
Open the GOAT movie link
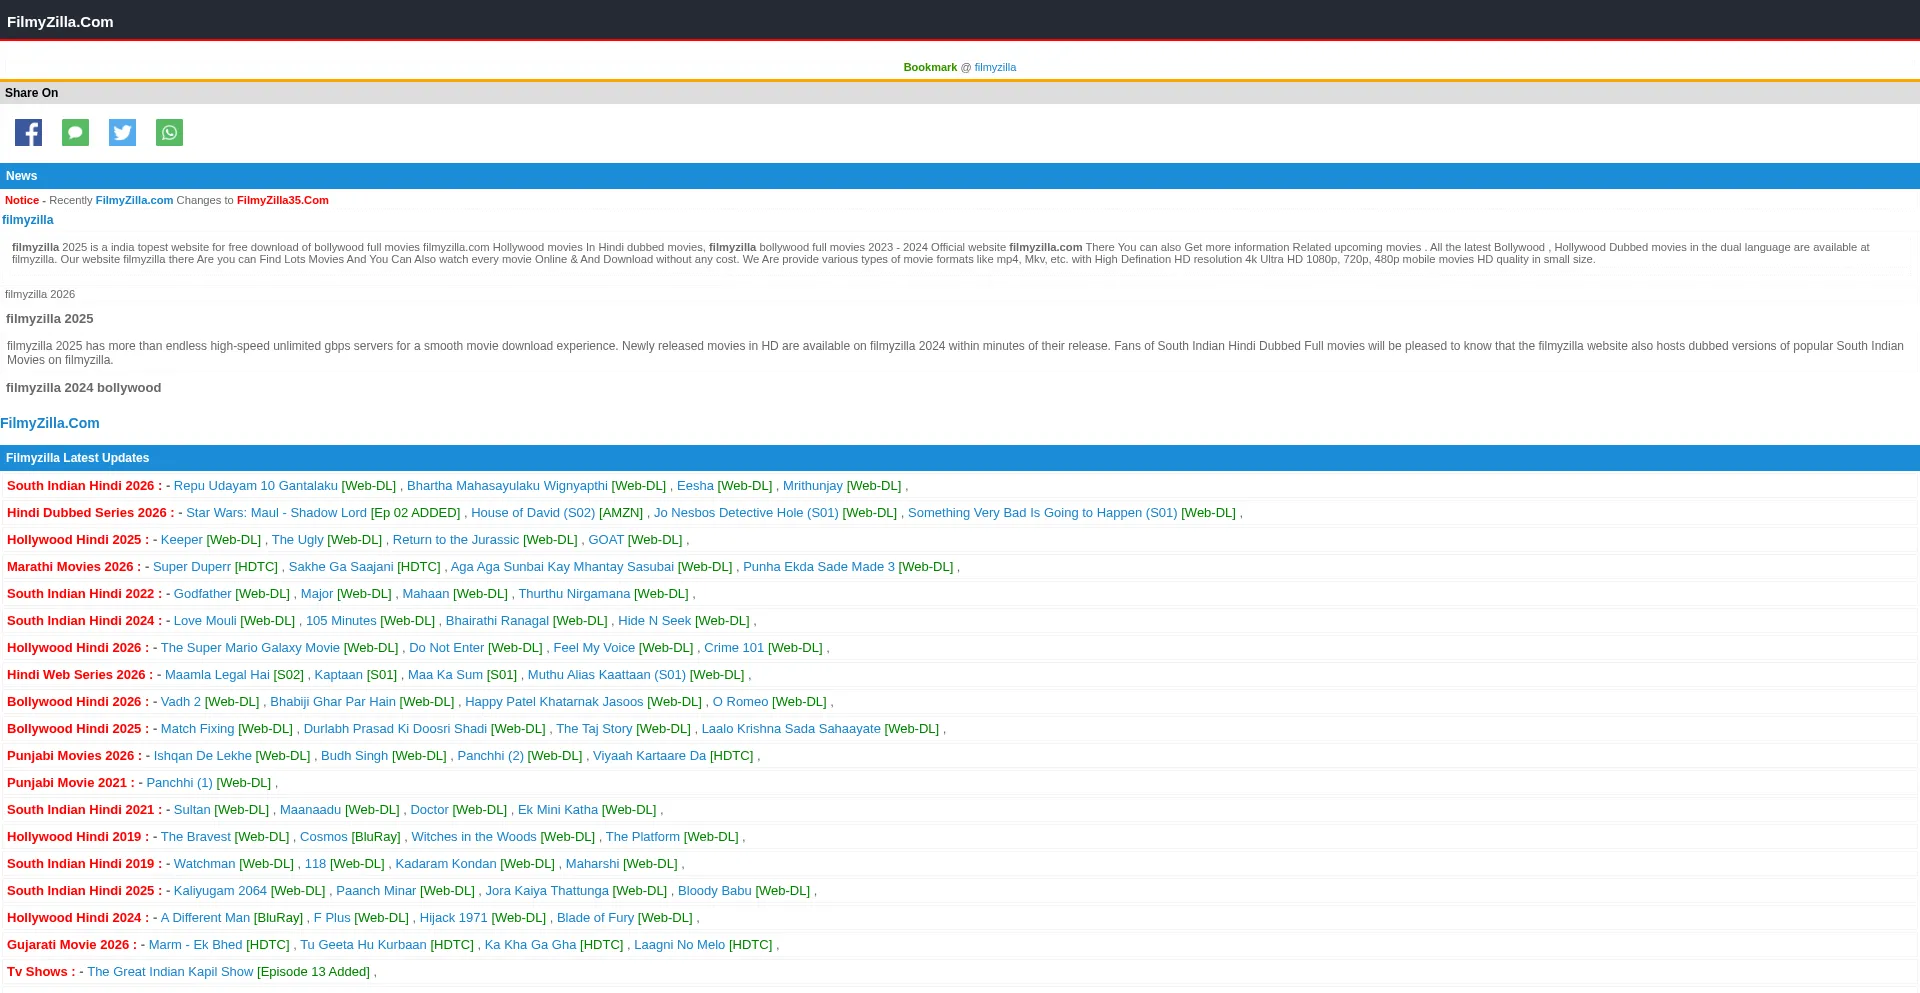(x=606, y=540)
